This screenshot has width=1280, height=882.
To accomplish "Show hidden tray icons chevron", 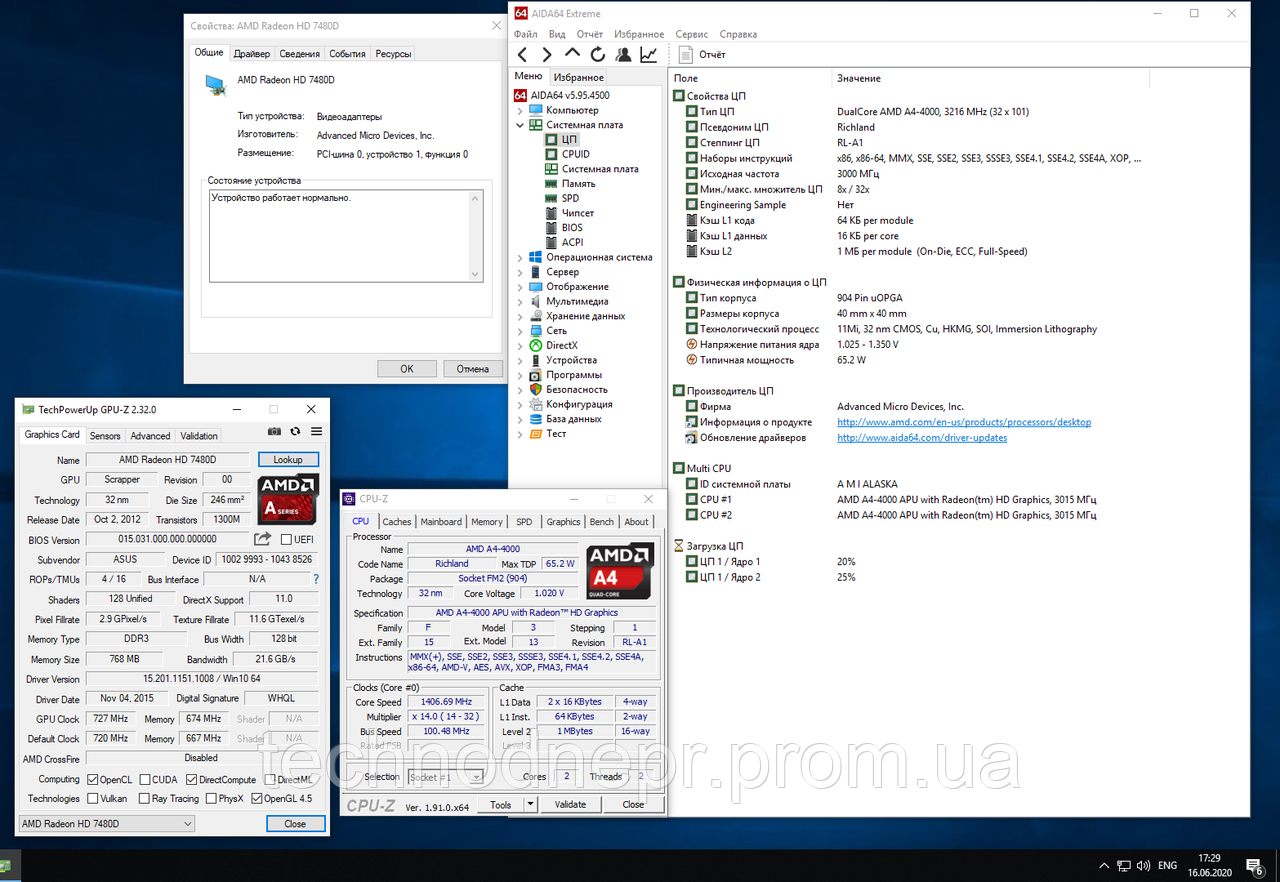I will [x=1103, y=865].
